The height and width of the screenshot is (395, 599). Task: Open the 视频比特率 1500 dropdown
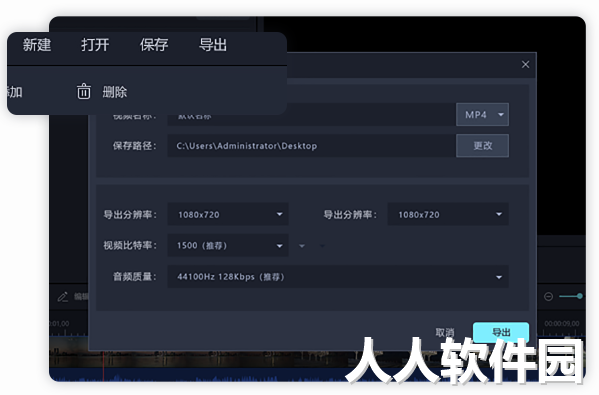(228, 245)
